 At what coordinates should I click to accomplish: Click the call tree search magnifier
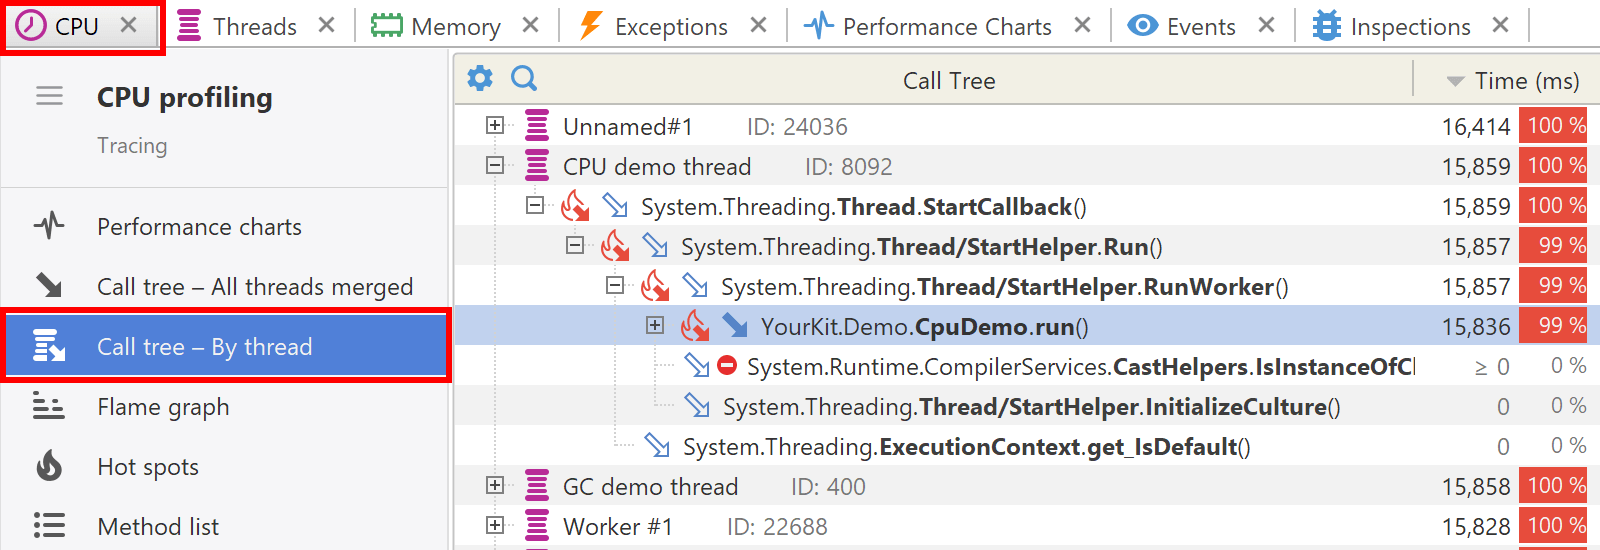524,78
